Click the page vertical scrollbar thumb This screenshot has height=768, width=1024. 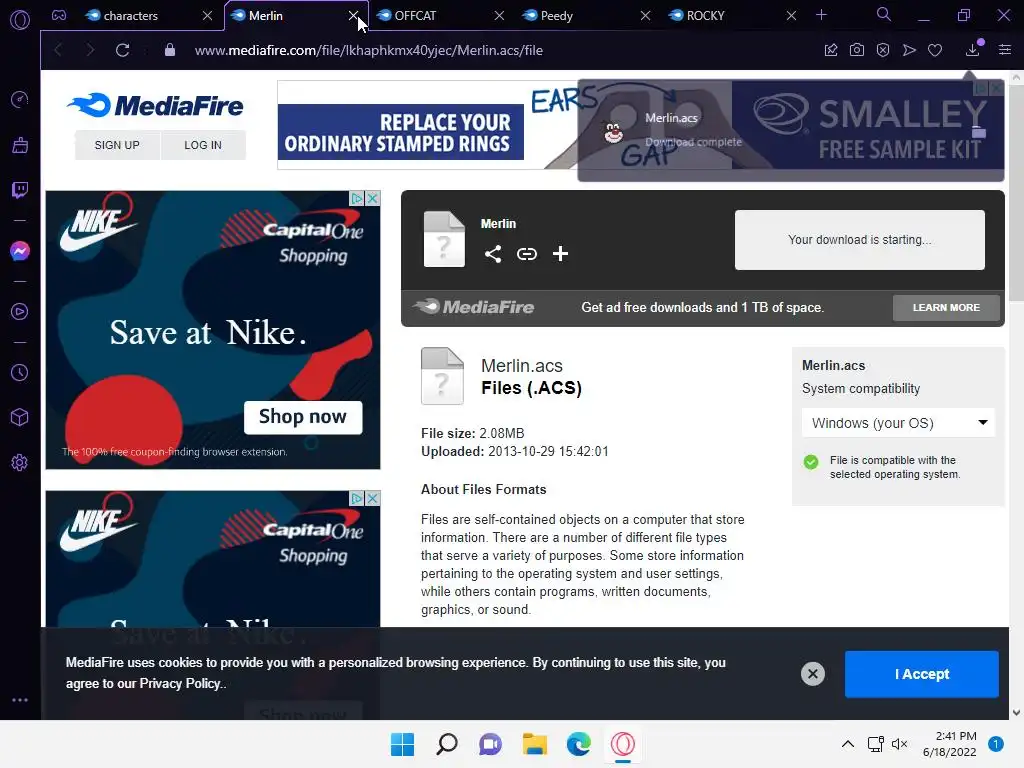(x=1016, y=193)
